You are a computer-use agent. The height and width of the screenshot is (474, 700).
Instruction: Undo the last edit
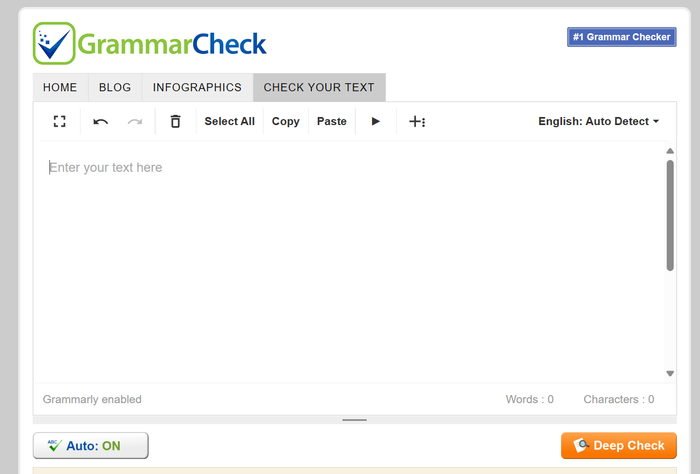[x=100, y=121]
